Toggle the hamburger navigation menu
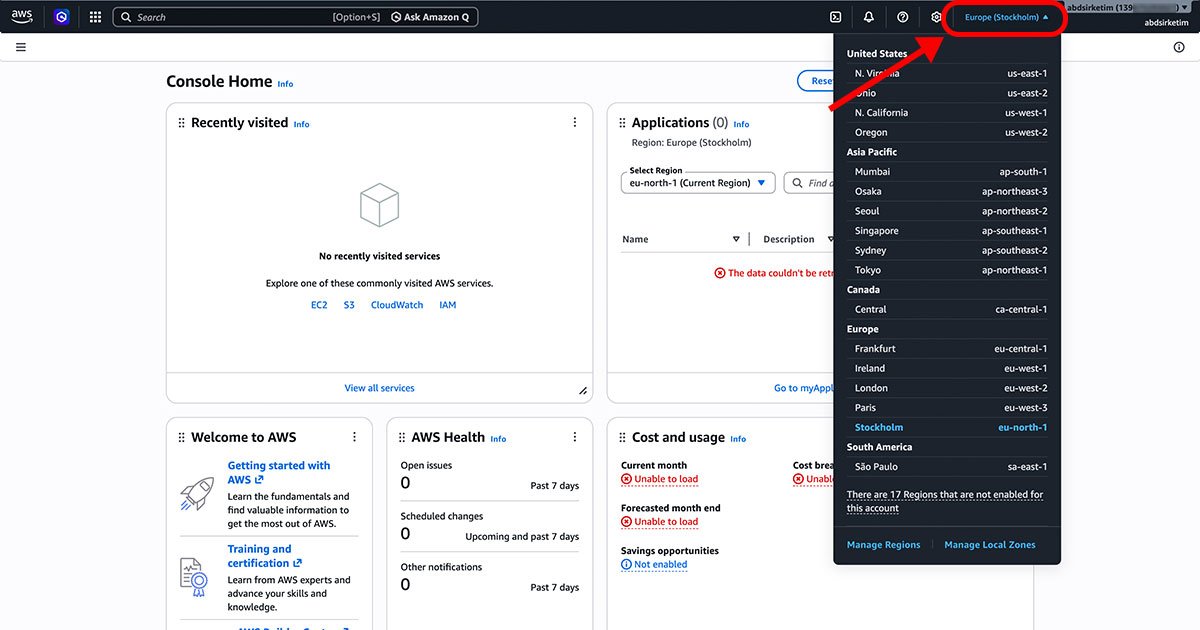The width and height of the screenshot is (1200, 630). (x=21, y=47)
